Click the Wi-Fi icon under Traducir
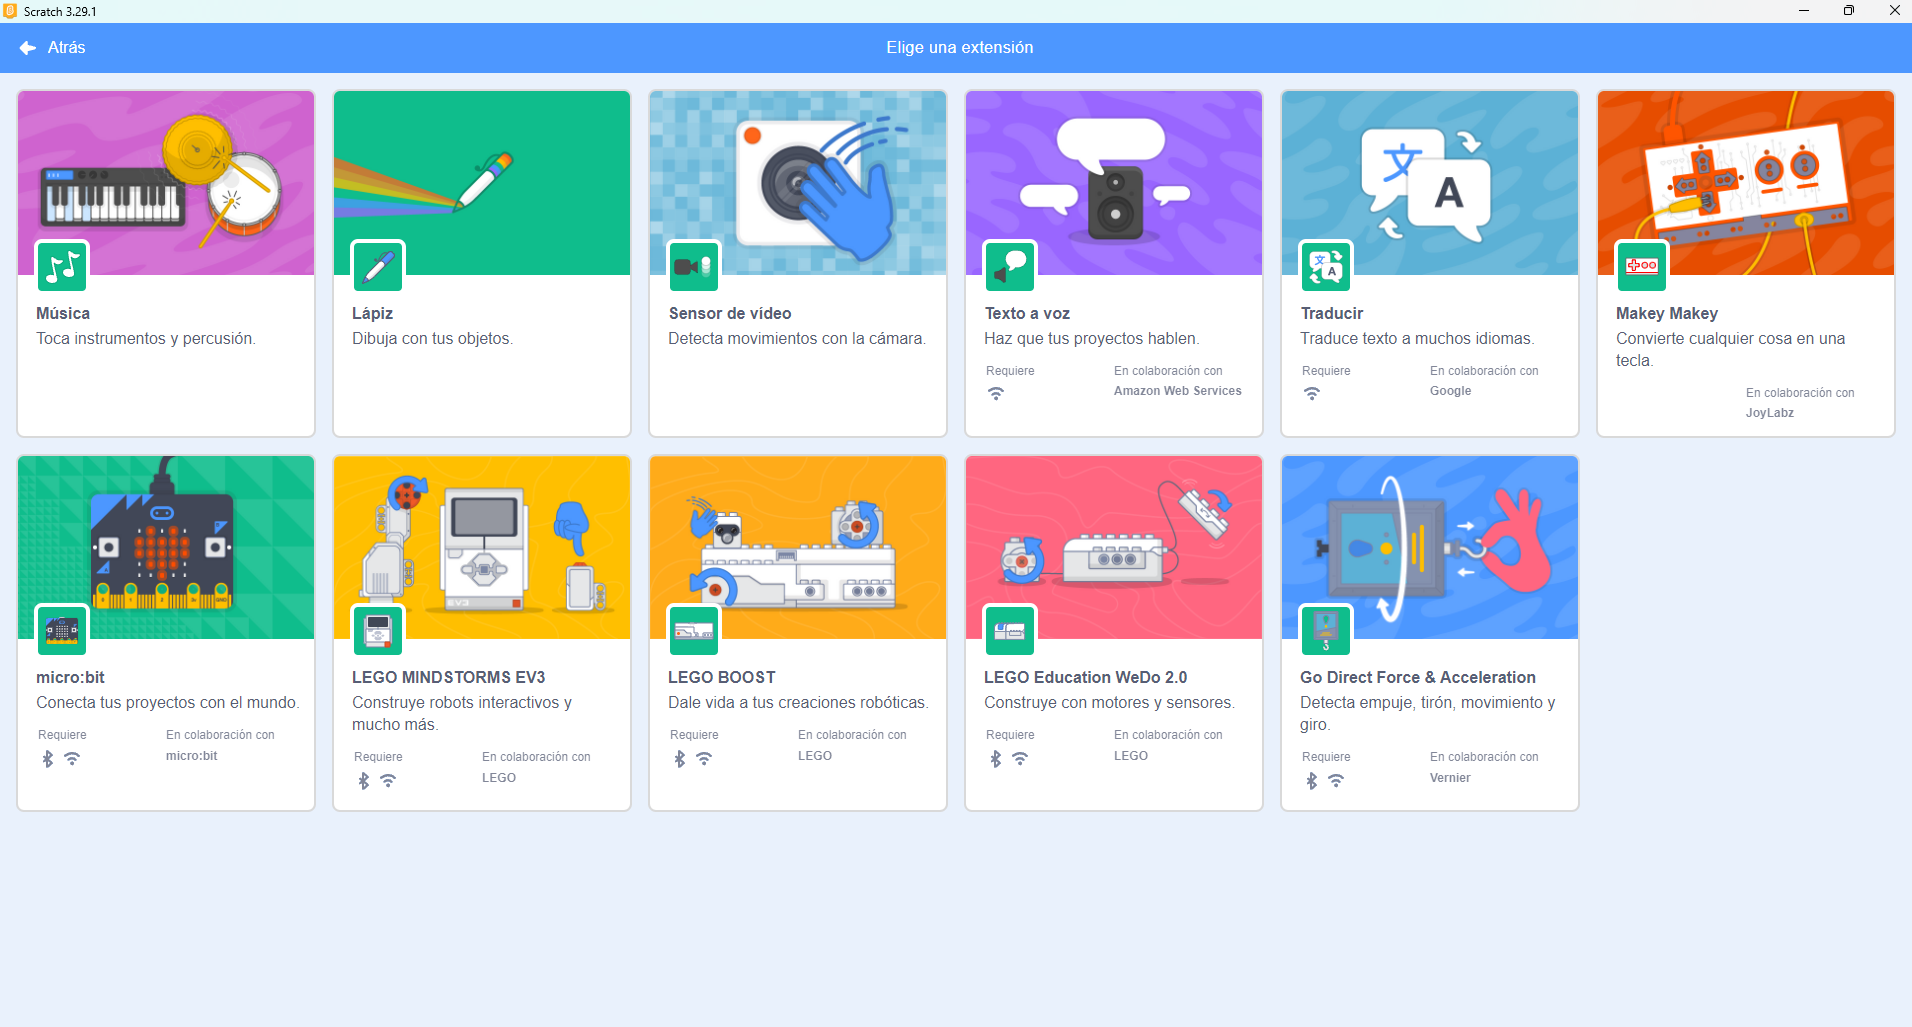This screenshot has height=1027, width=1912. 1312,394
